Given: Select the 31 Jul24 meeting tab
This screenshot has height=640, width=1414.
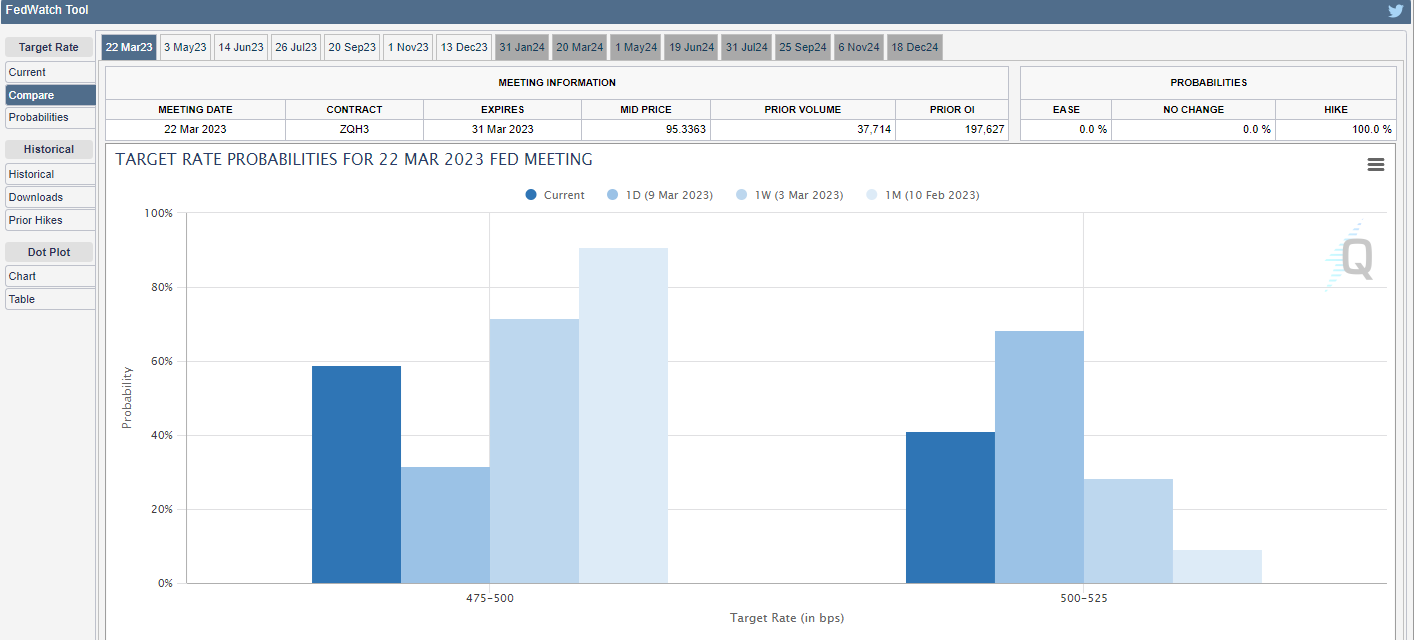Looking at the screenshot, I should click(747, 47).
